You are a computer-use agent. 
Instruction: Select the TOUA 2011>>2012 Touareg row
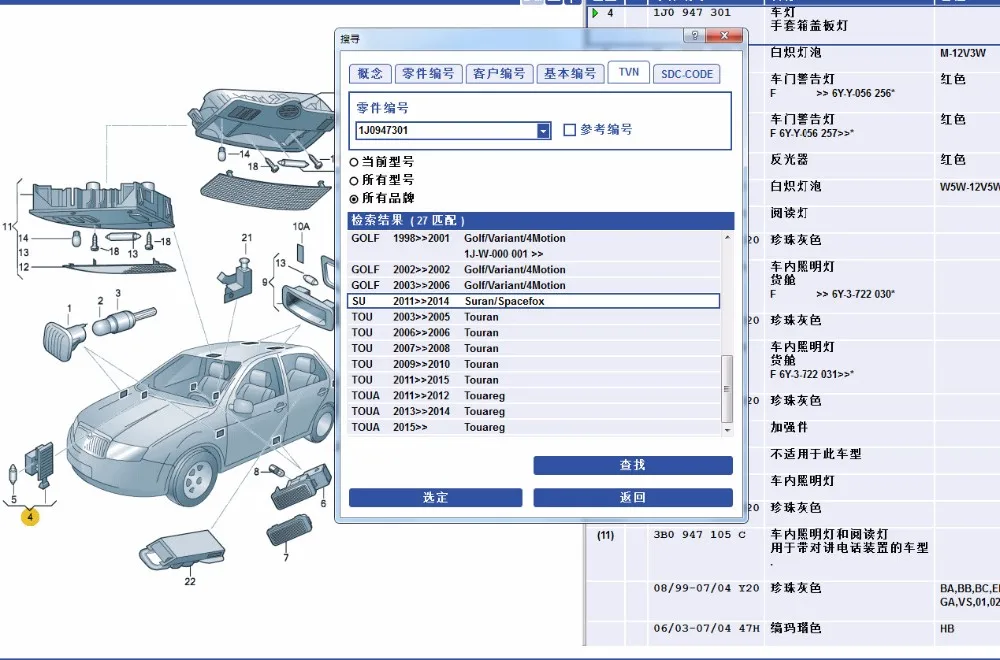[534, 396]
